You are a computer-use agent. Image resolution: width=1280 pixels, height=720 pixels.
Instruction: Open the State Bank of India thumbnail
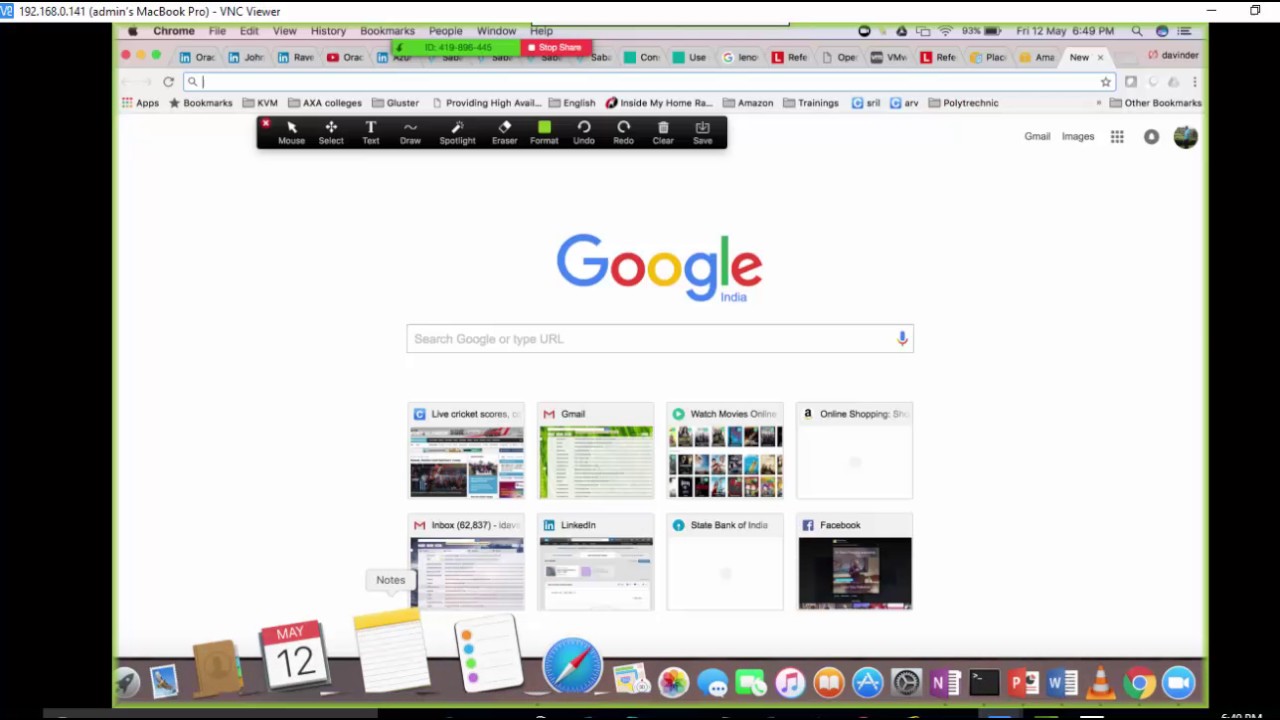click(x=725, y=562)
